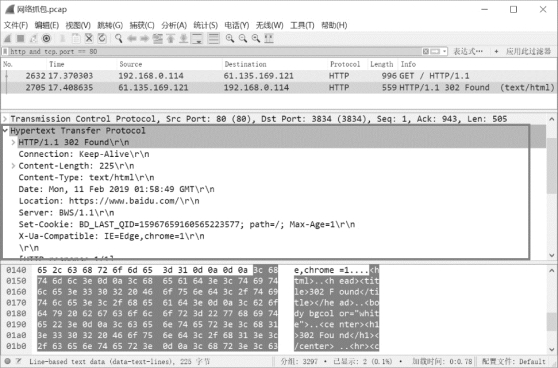Open the 帮助(H) menu

(x=334, y=25)
